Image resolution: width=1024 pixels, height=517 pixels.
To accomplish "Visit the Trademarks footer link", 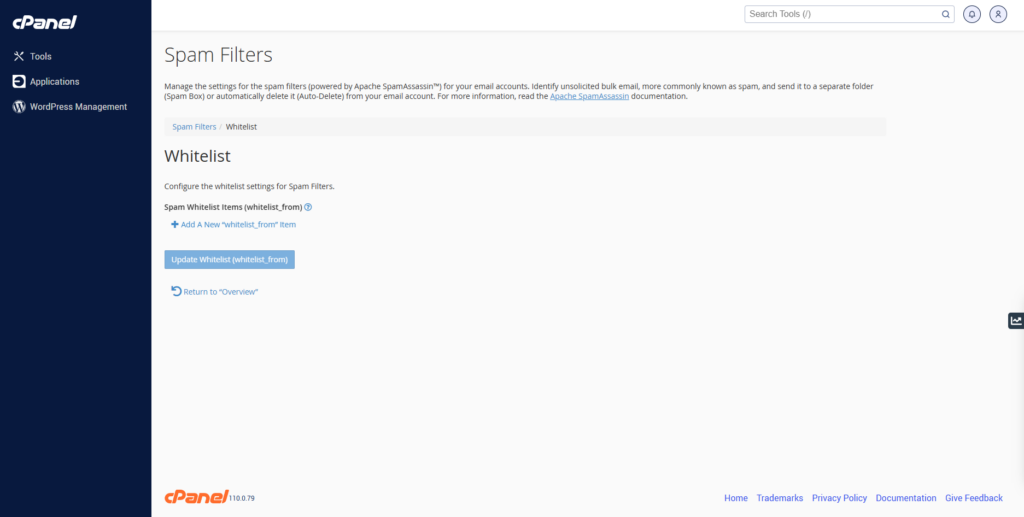I will tap(779, 498).
